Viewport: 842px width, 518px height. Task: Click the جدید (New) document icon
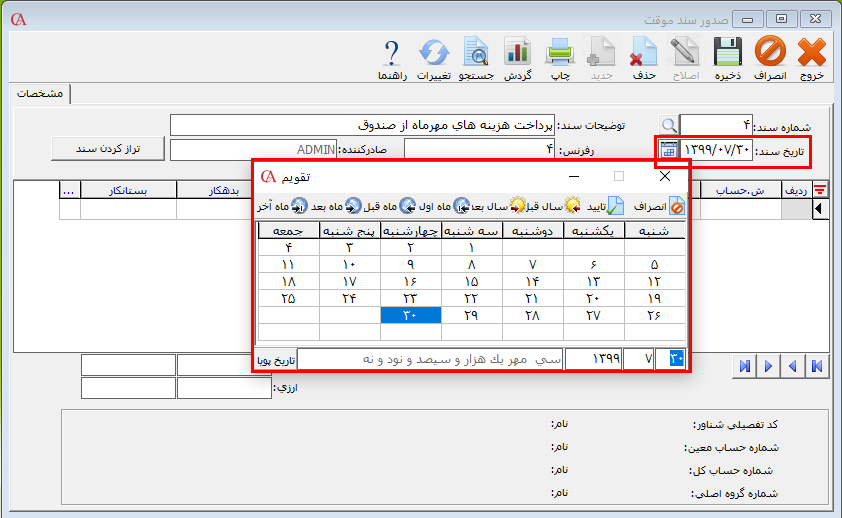tap(601, 59)
